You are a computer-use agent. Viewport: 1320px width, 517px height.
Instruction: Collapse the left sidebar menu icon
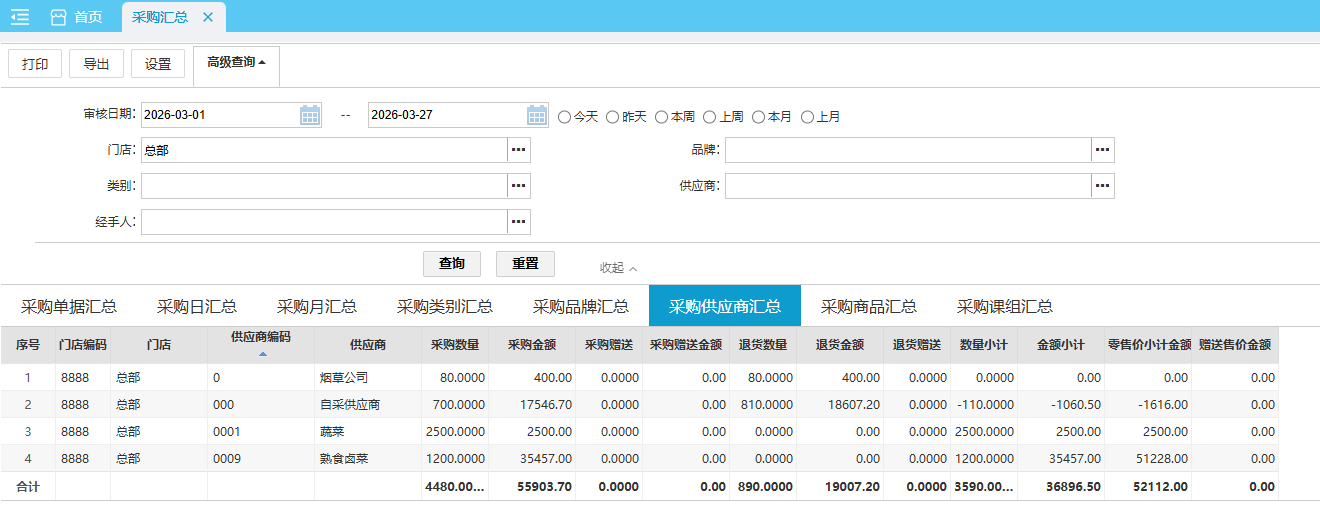click(20, 17)
